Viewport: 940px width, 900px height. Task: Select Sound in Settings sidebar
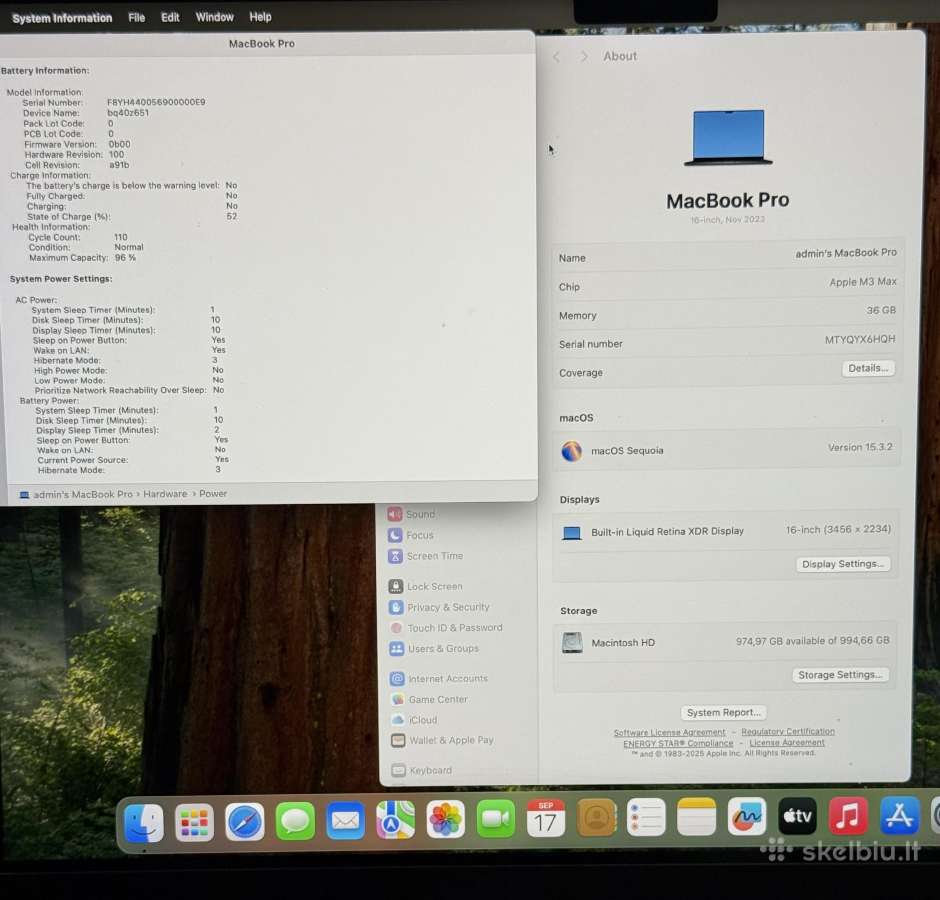coord(411,514)
